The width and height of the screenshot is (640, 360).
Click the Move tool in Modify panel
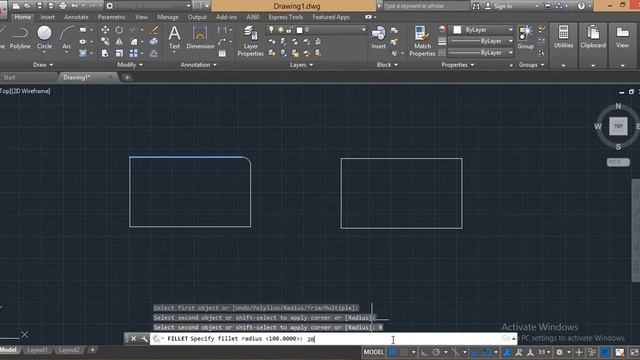[105, 30]
